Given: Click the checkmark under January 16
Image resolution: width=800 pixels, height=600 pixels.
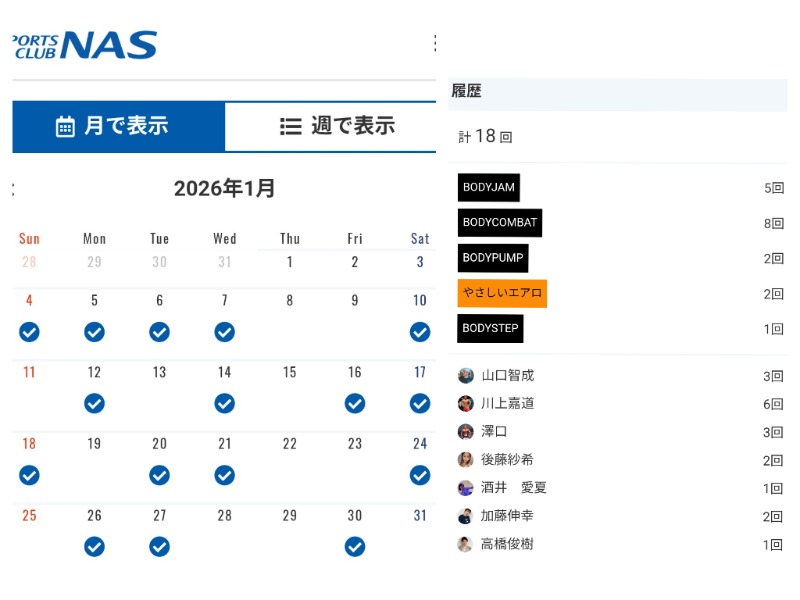Looking at the screenshot, I should tap(355, 403).
